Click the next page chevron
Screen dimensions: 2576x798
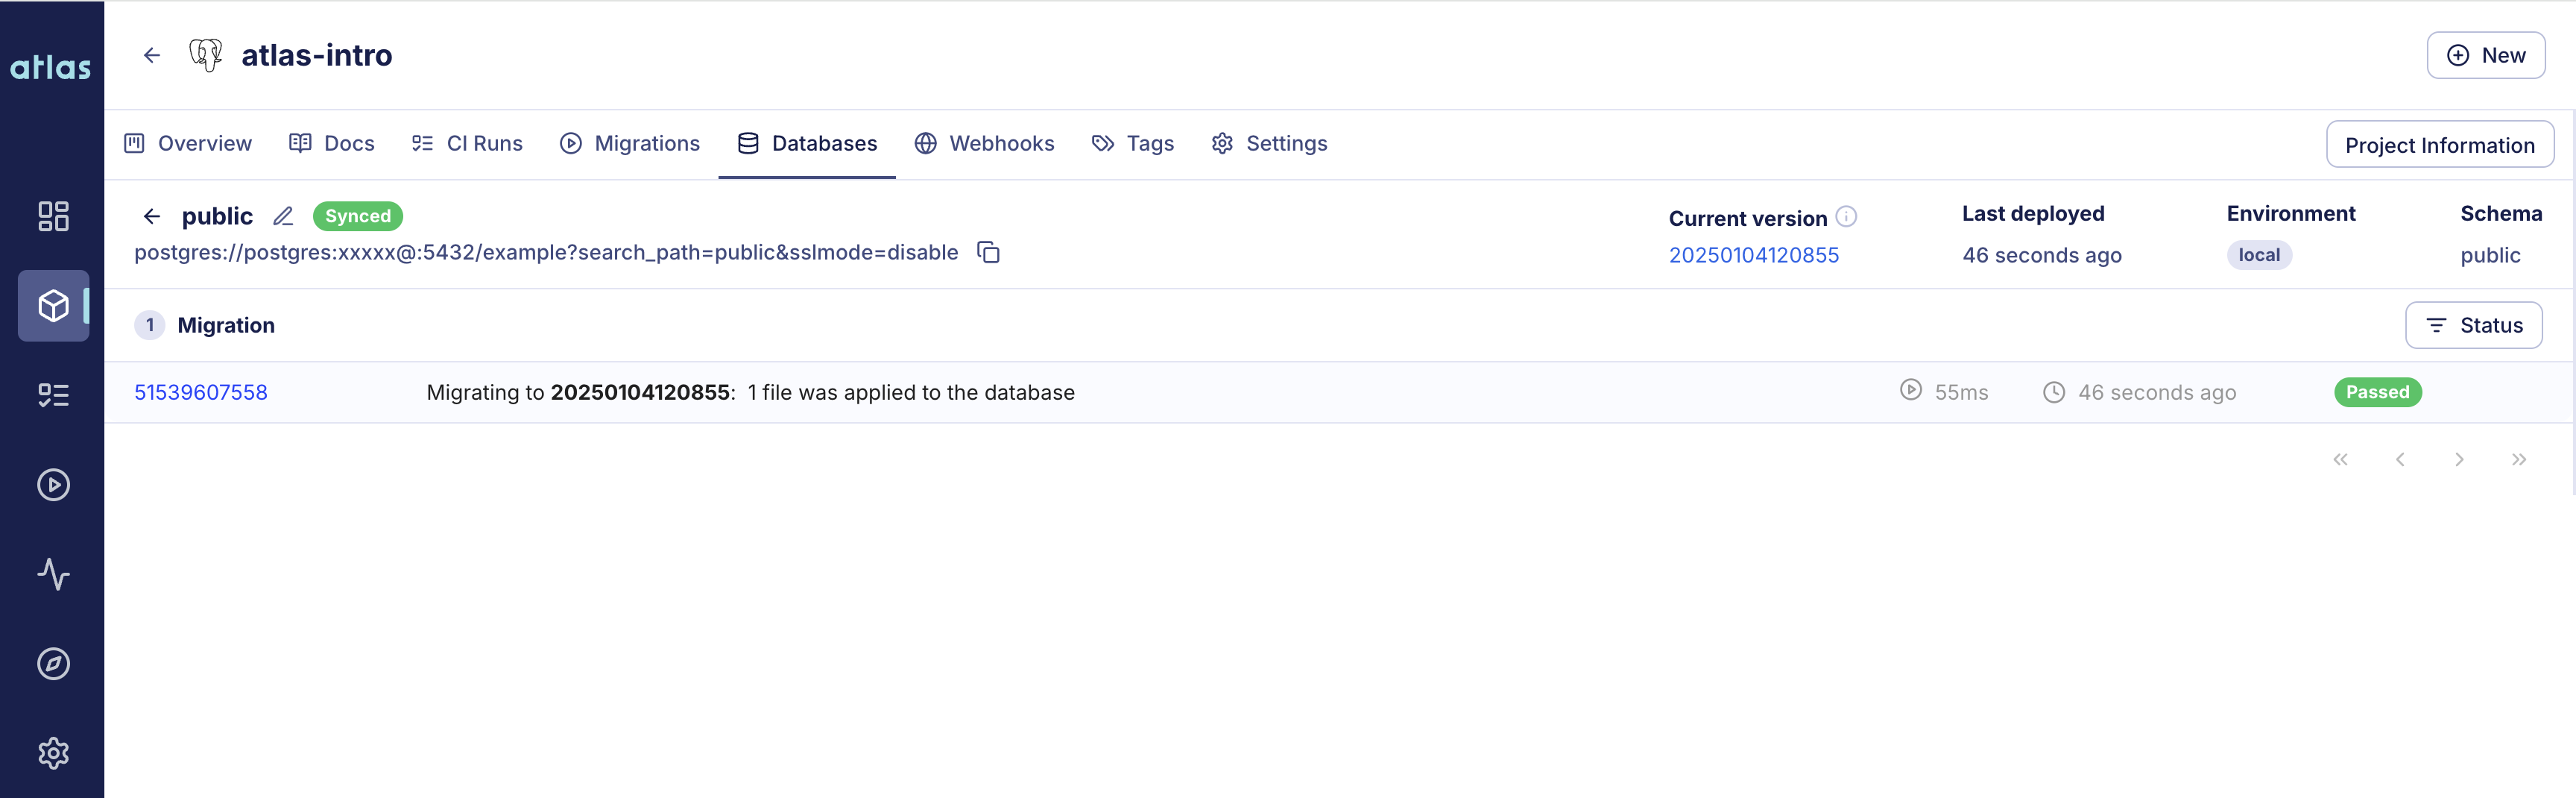2460,459
